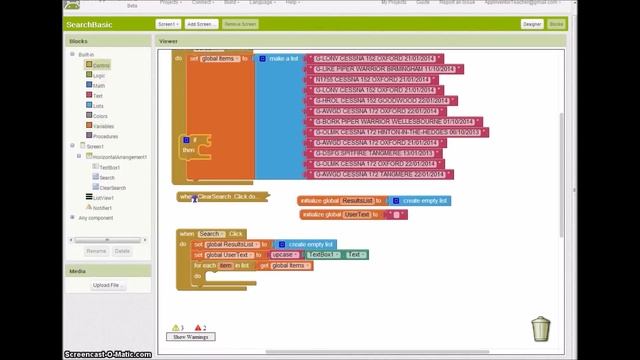This screenshot has height=360, width=640.
Task: Open the Lists blocks drawer
Action: pyautogui.click(x=95, y=106)
